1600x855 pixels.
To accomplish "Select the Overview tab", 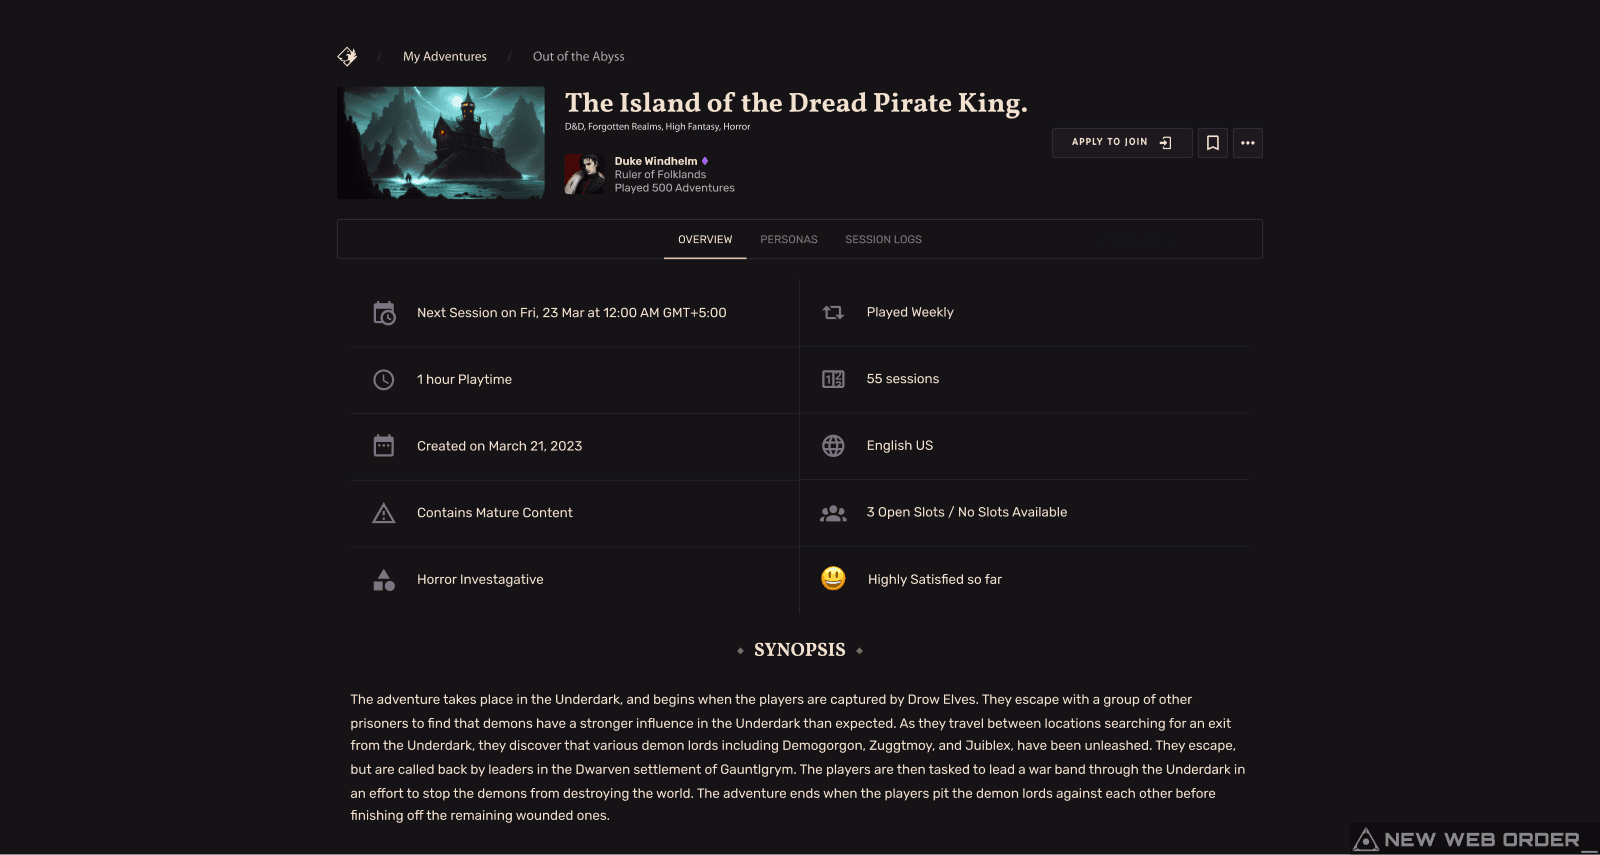I will click(705, 240).
